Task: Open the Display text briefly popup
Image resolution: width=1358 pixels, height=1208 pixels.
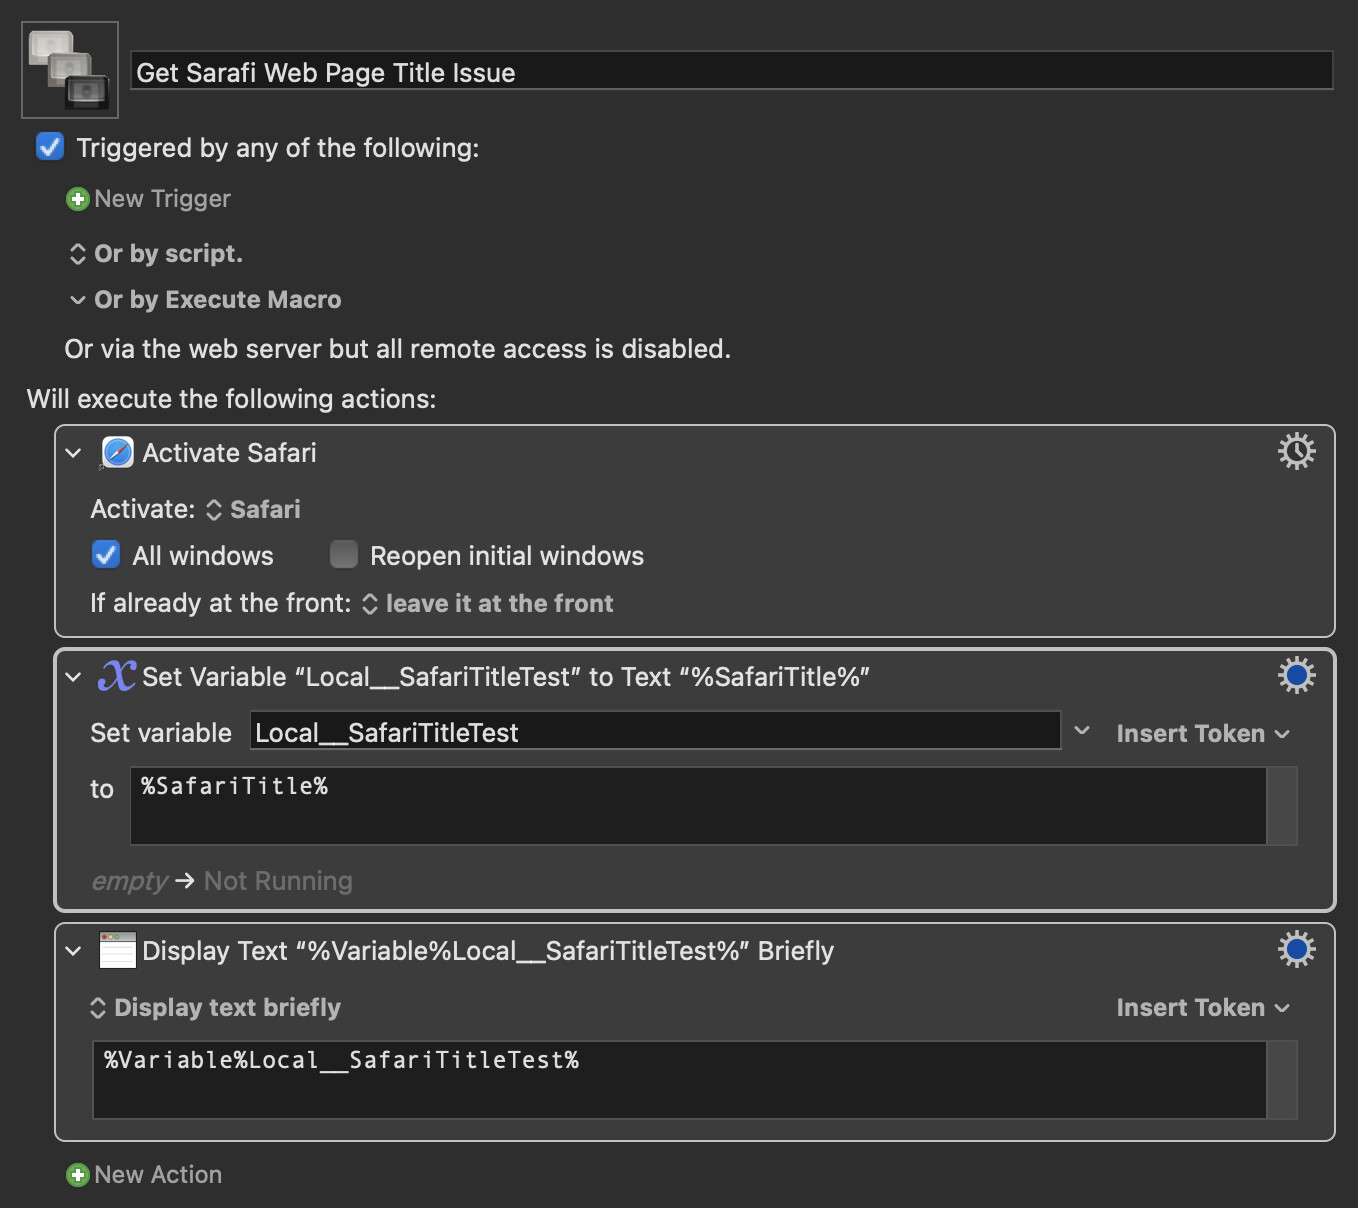Action: click(215, 1008)
